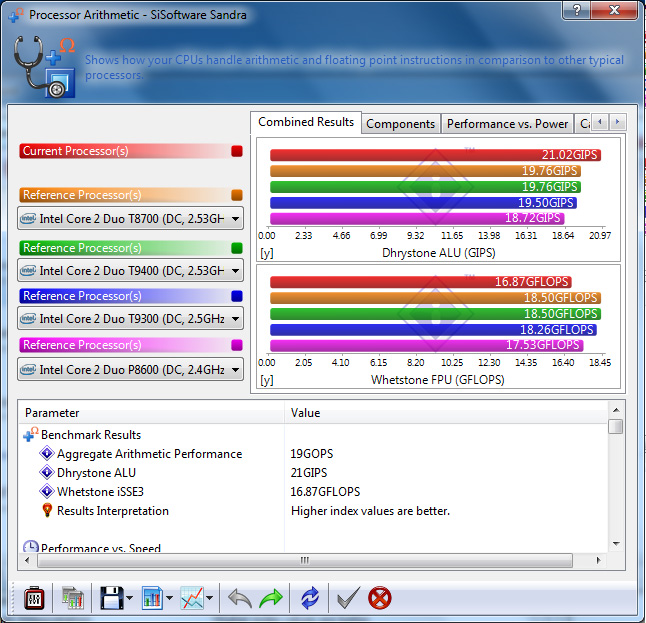Switch to Performance vs. Power tab
This screenshot has width=646, height=623.
[x=507, y=124]
